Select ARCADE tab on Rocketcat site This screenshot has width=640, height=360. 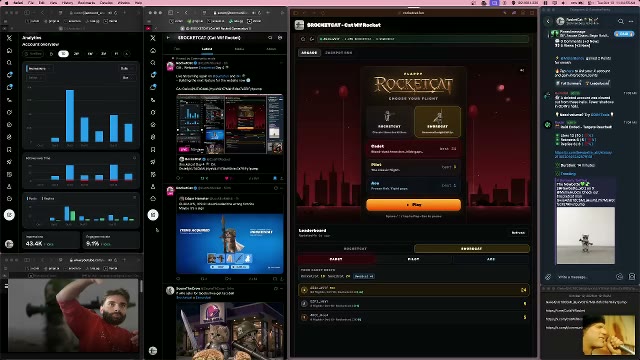(x=309, y=53)
